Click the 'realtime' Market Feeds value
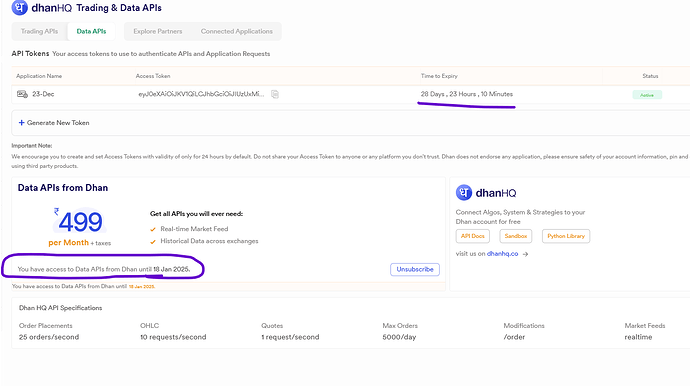 (x=638, y=337)
